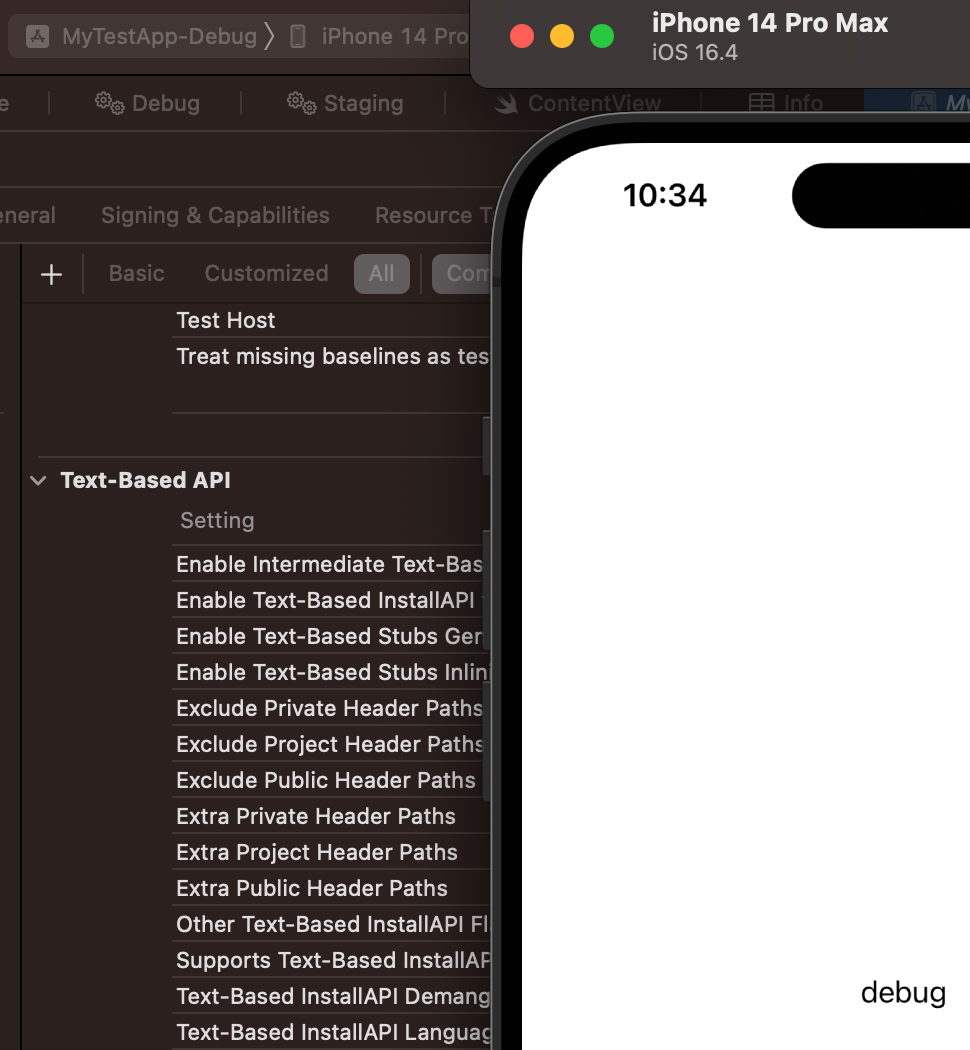Select Supports Text-Based InstallAPI row

pyautogui.click(x=331, y=961)
